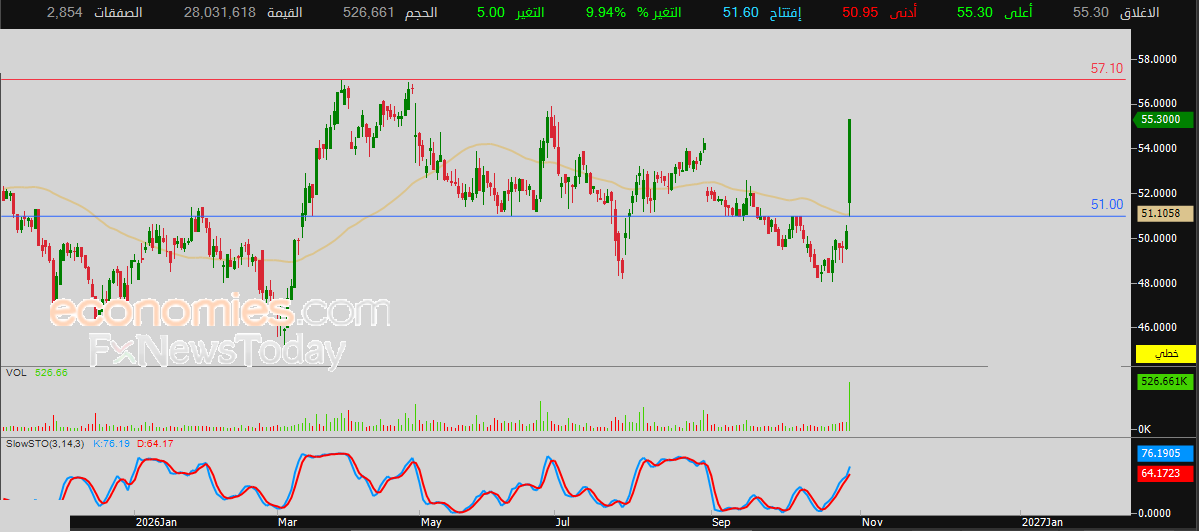Click the الاغلاق label
The width and height of the screenshot is (1199, 532).
[1141, 12]
